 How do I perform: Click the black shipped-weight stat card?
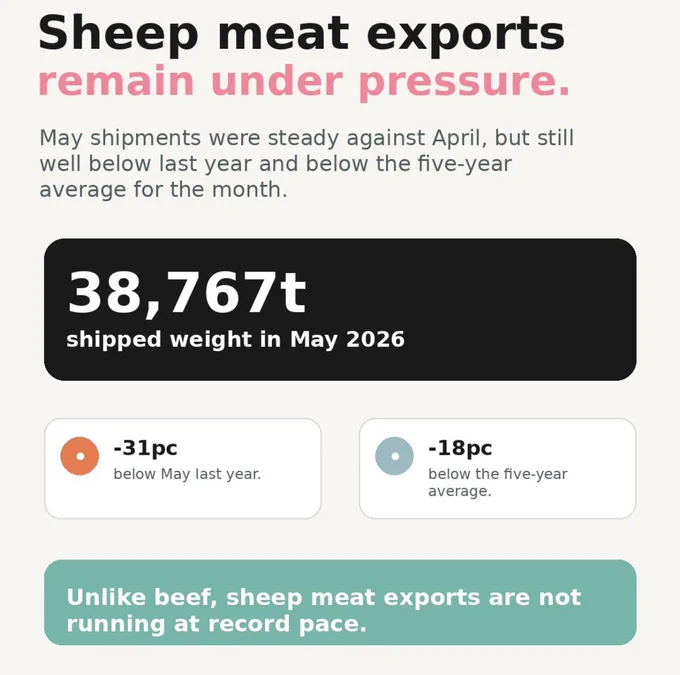(340, 309)
